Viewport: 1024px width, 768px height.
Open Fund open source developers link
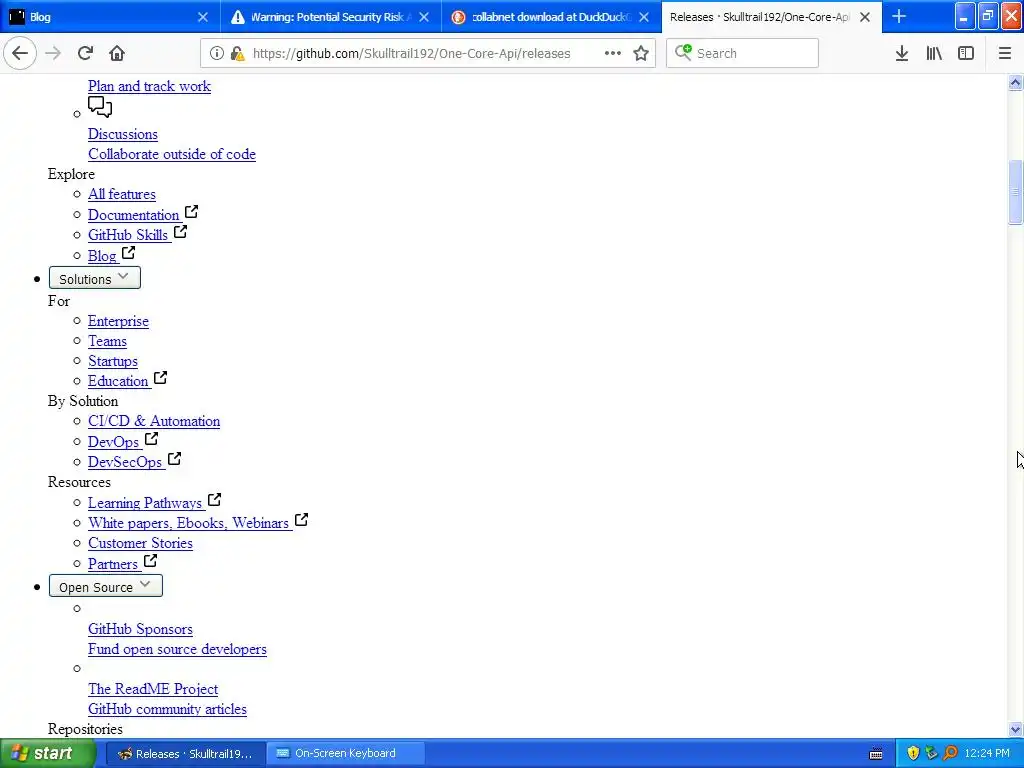(x=178, y=649)
